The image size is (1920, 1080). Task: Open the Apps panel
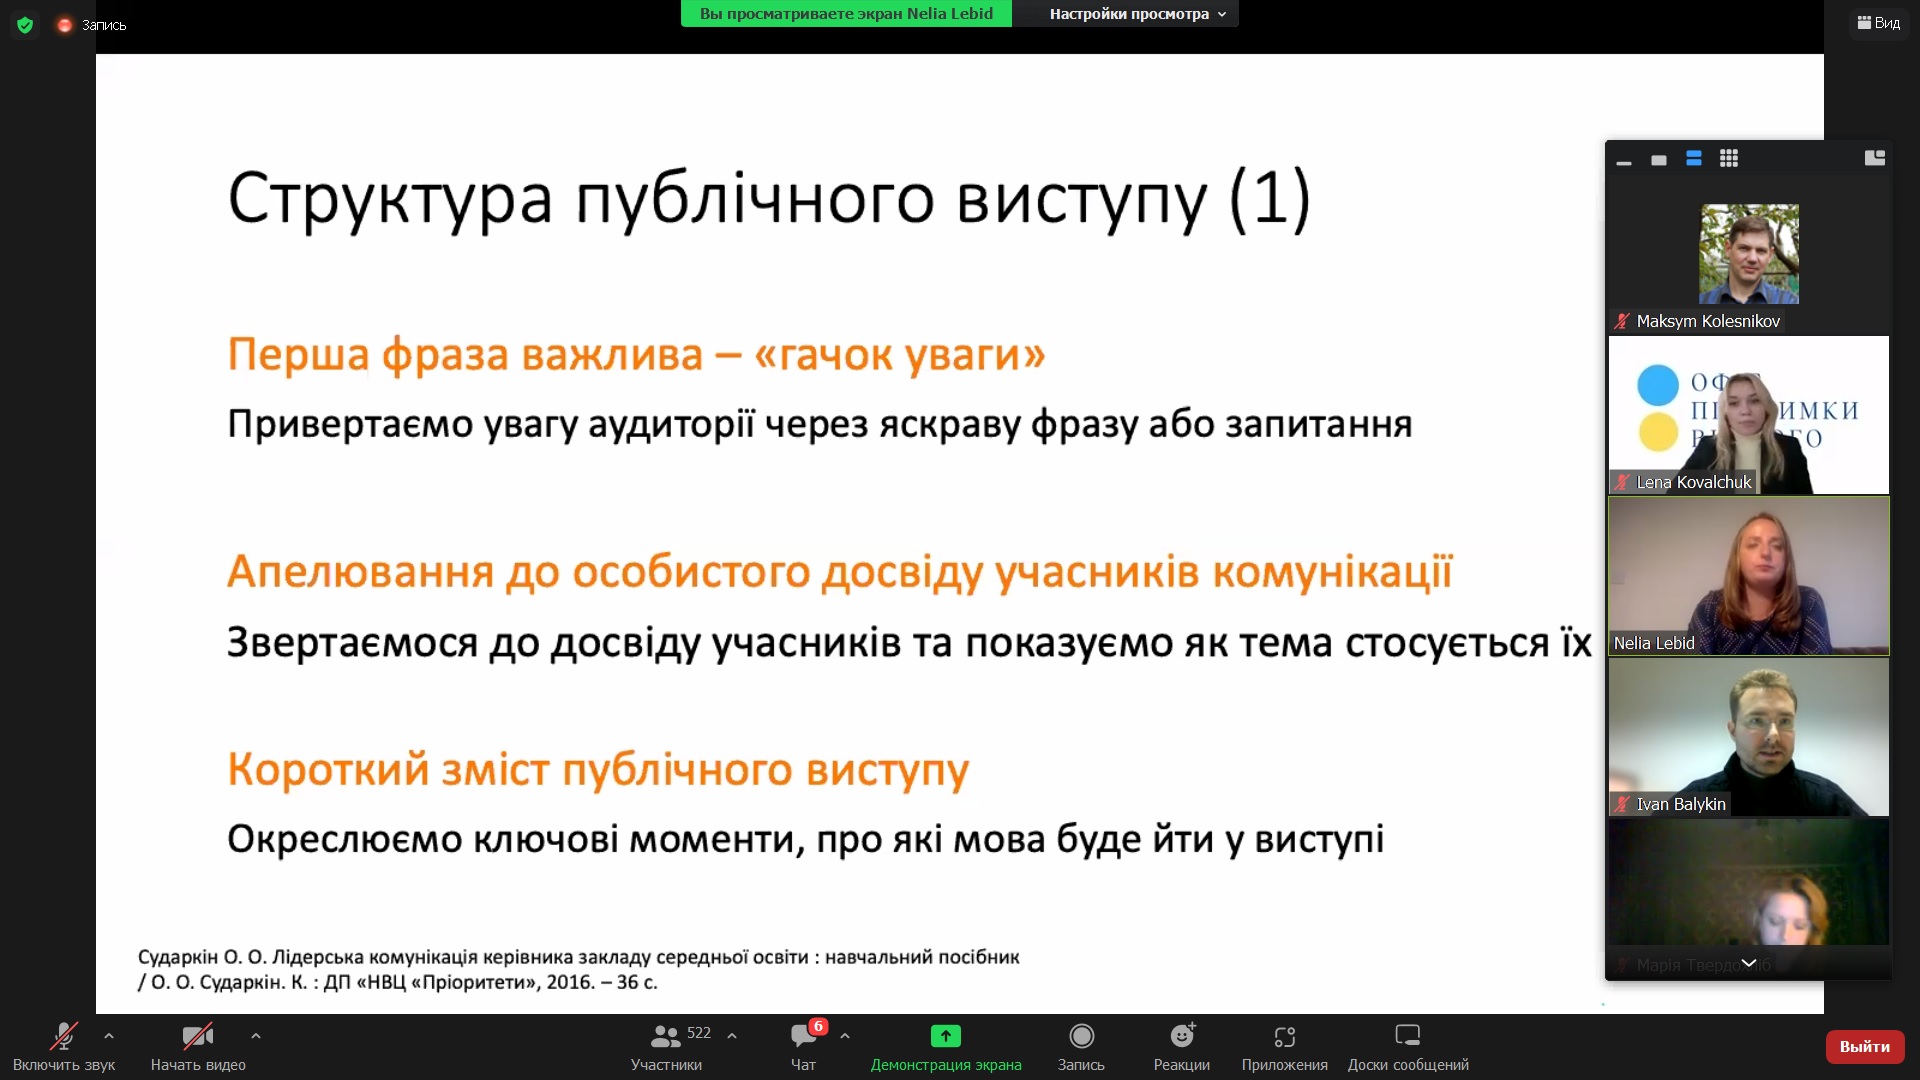[1284, 1046]
